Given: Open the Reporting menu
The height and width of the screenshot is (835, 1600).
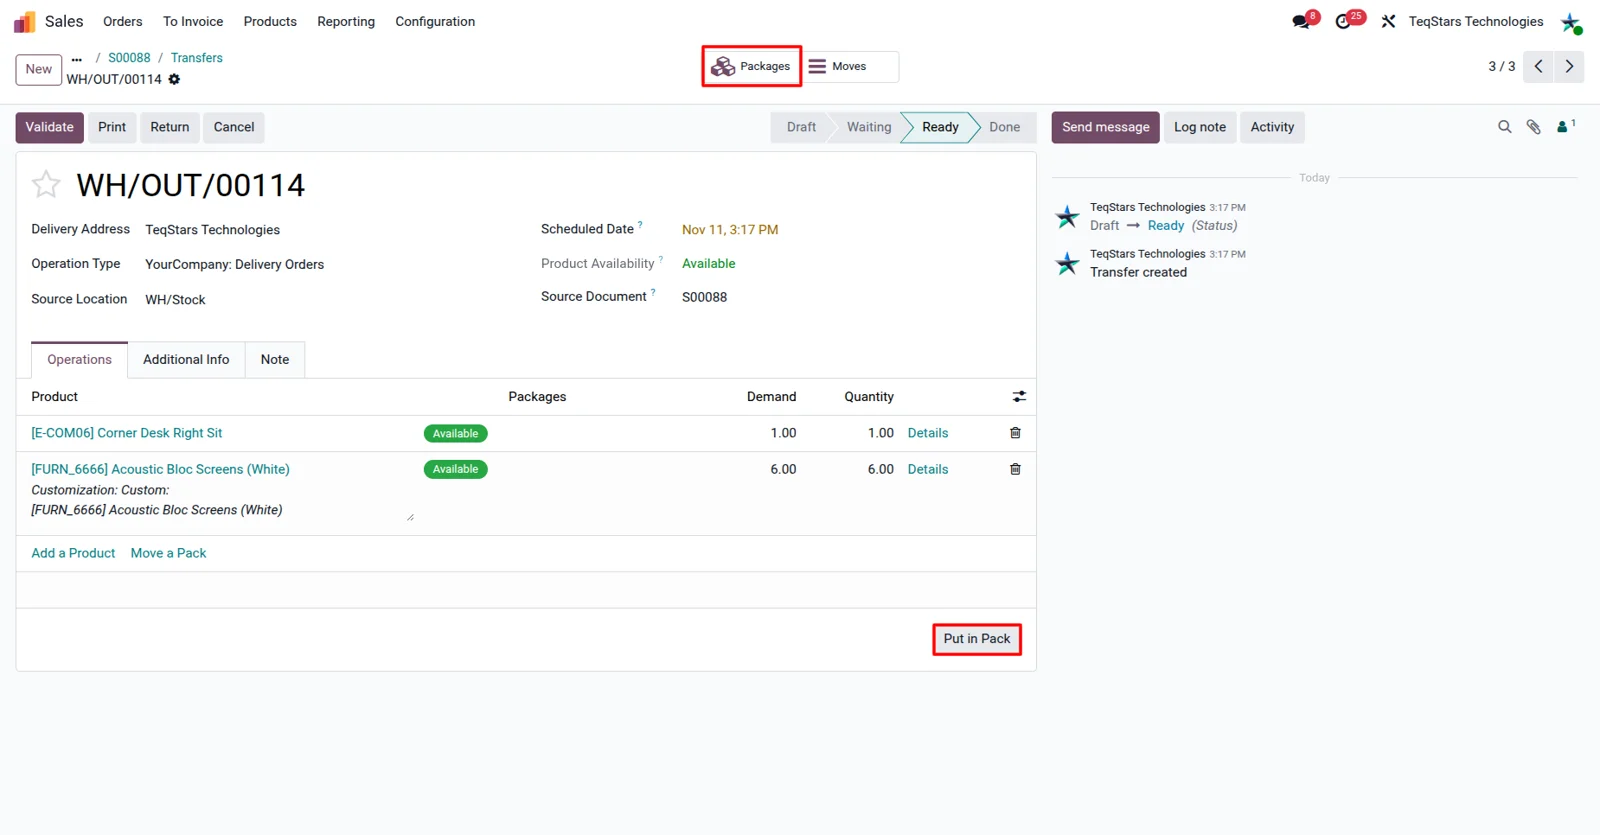Looking at the screenshot, I should pos(346,21).
